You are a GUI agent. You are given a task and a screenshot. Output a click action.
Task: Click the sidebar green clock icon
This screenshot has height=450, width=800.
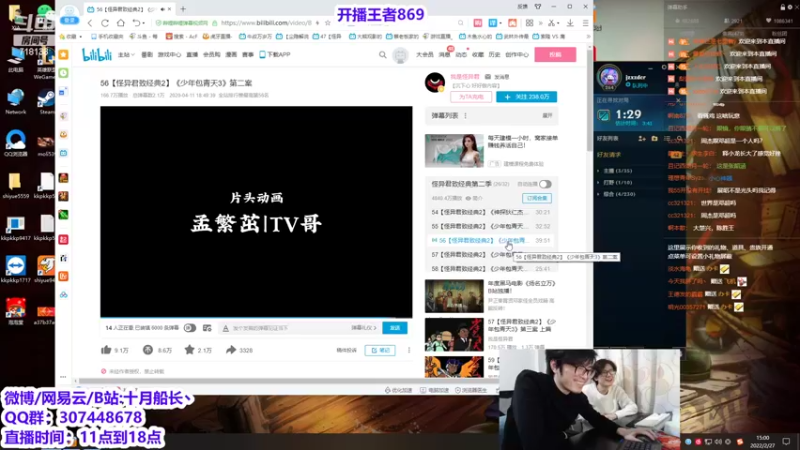point(64,73)
